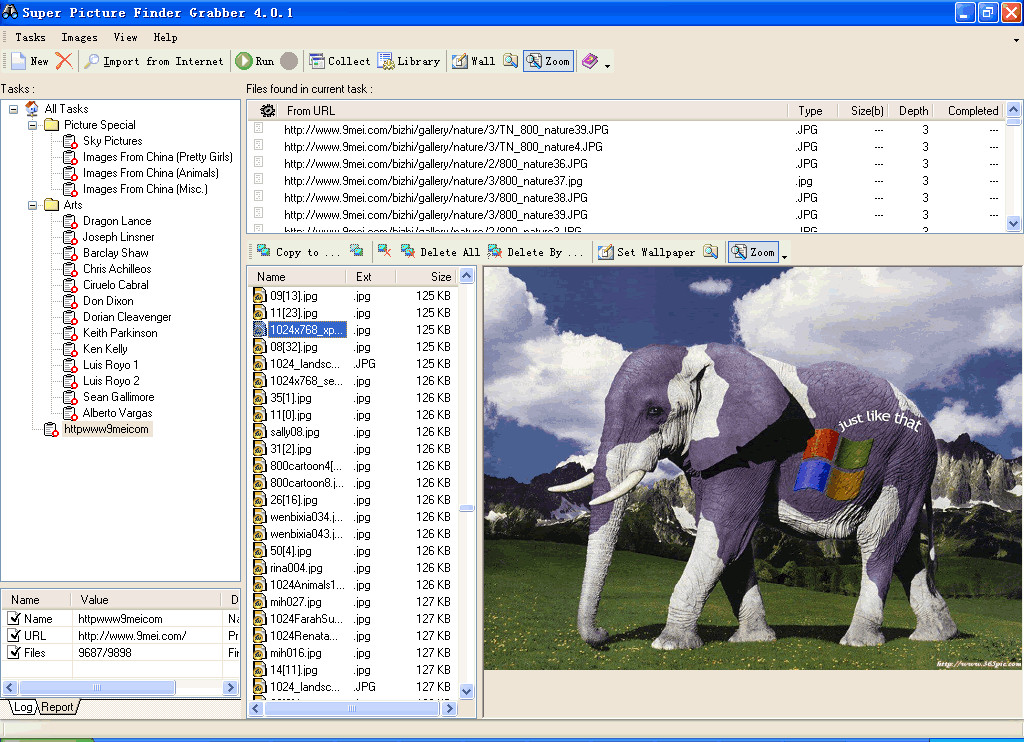Screen dimensions: 1024x742
Task: Click the menu bar overflow arrow
Action: coord(1016,40)
